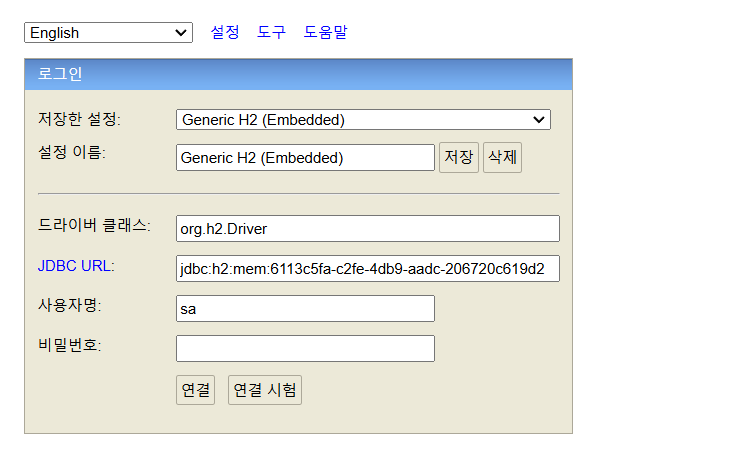
Task: Click the 연결 시험 test connection button
Action: (265, 390)
